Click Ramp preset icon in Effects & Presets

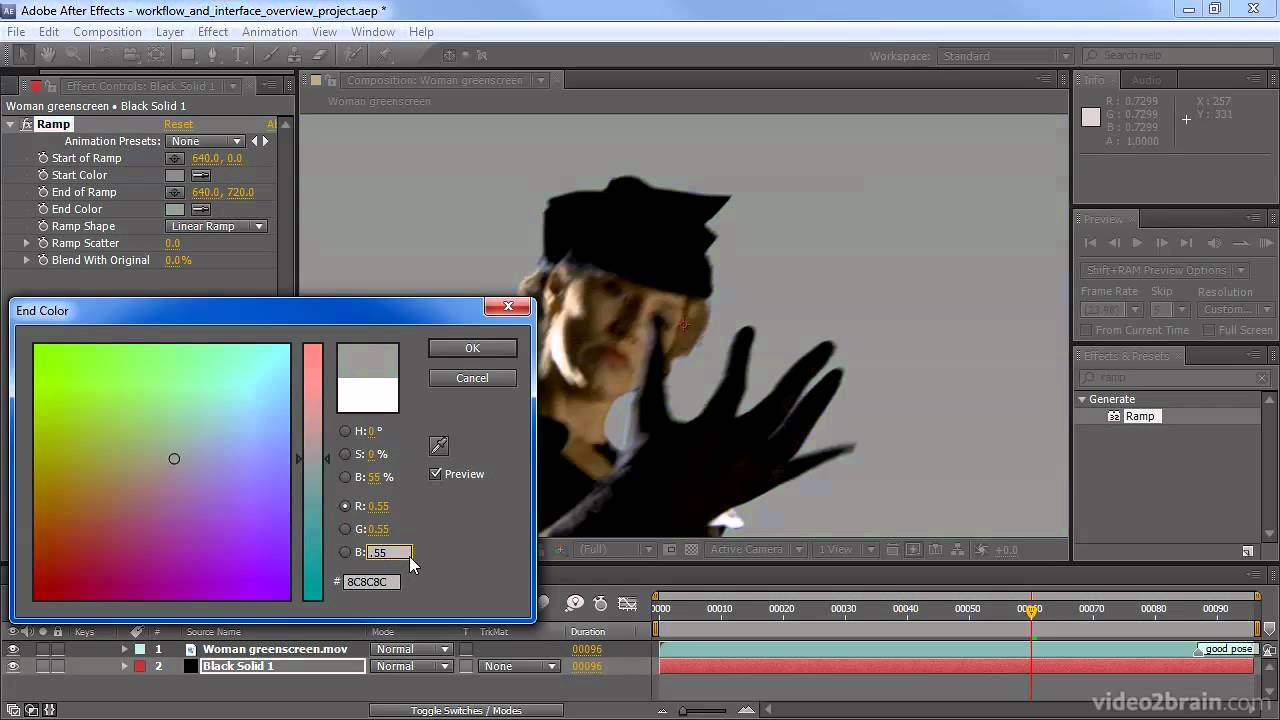(1114, 416)
